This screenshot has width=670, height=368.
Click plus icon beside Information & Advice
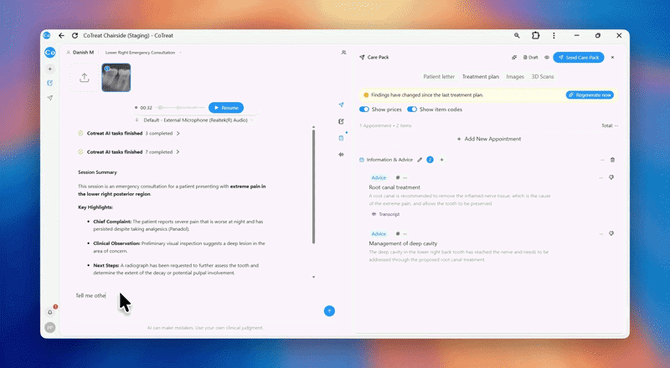pos(442,160)
